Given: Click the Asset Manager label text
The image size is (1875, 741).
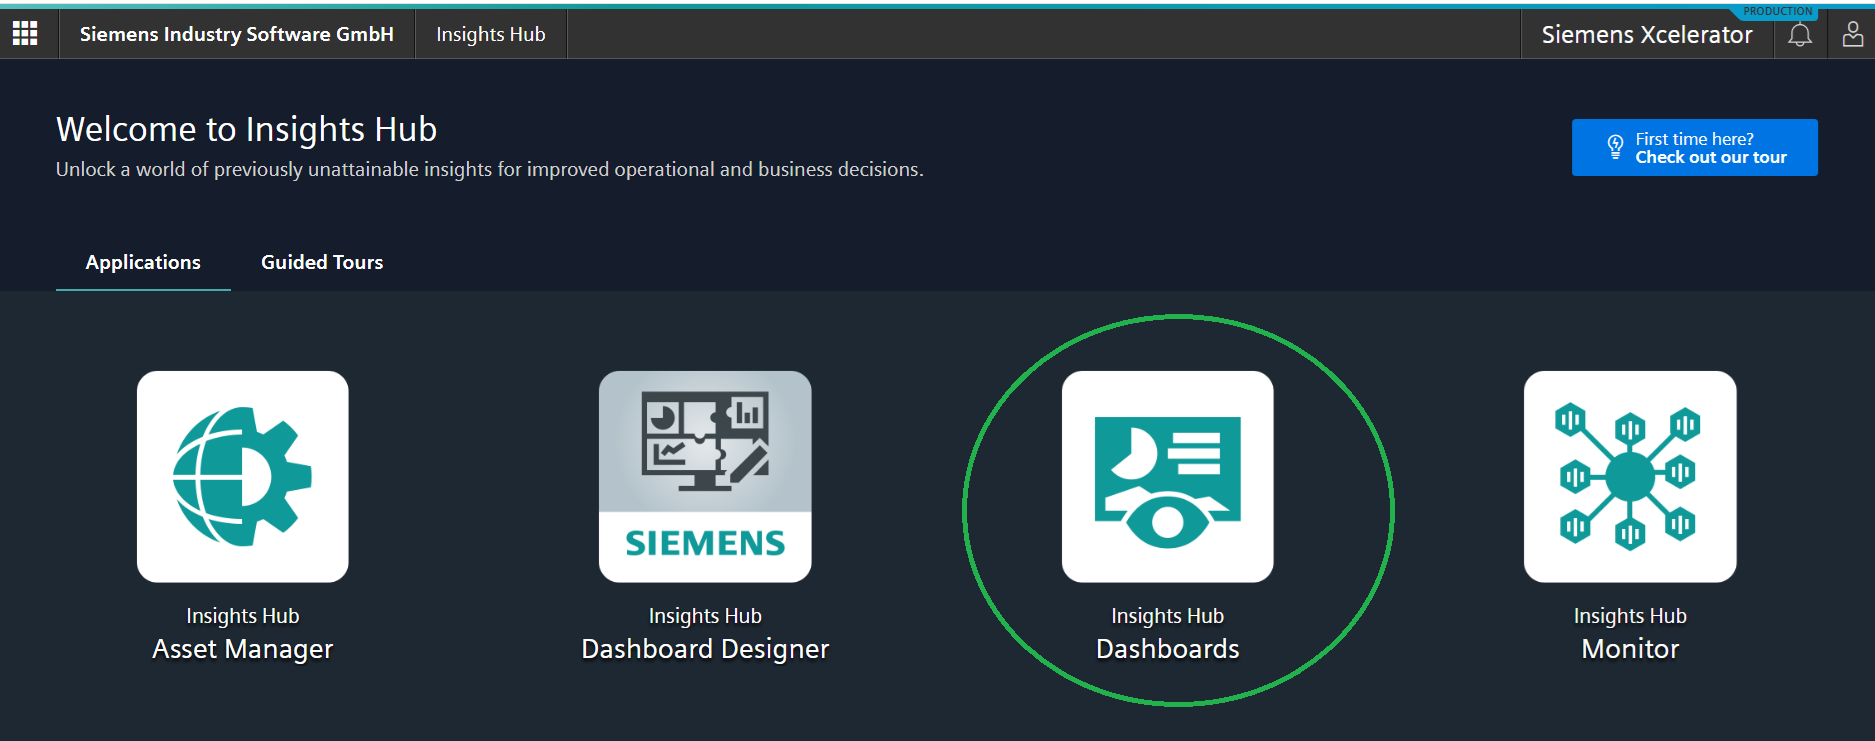Looking at the screenshot, I should click(243, 649).
